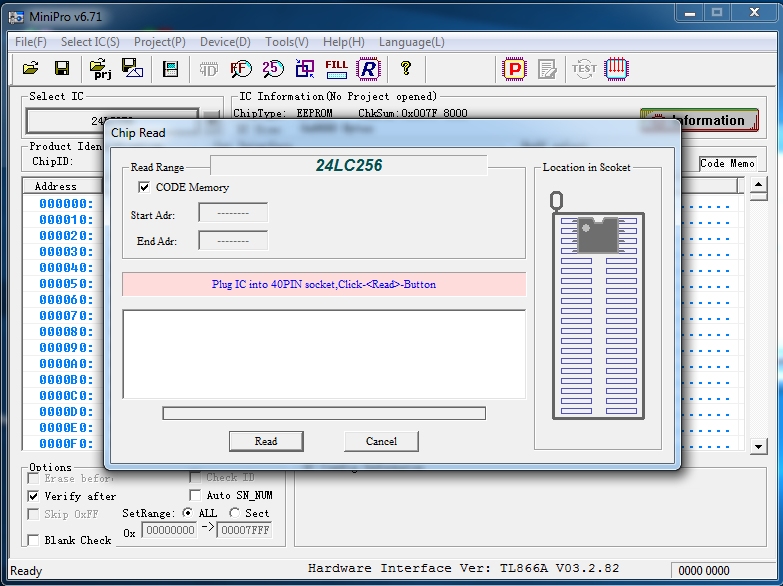Click the edit notepad toolbar icon
The image size is (783, 586).
pyautogui.click(x=547, y=69)
